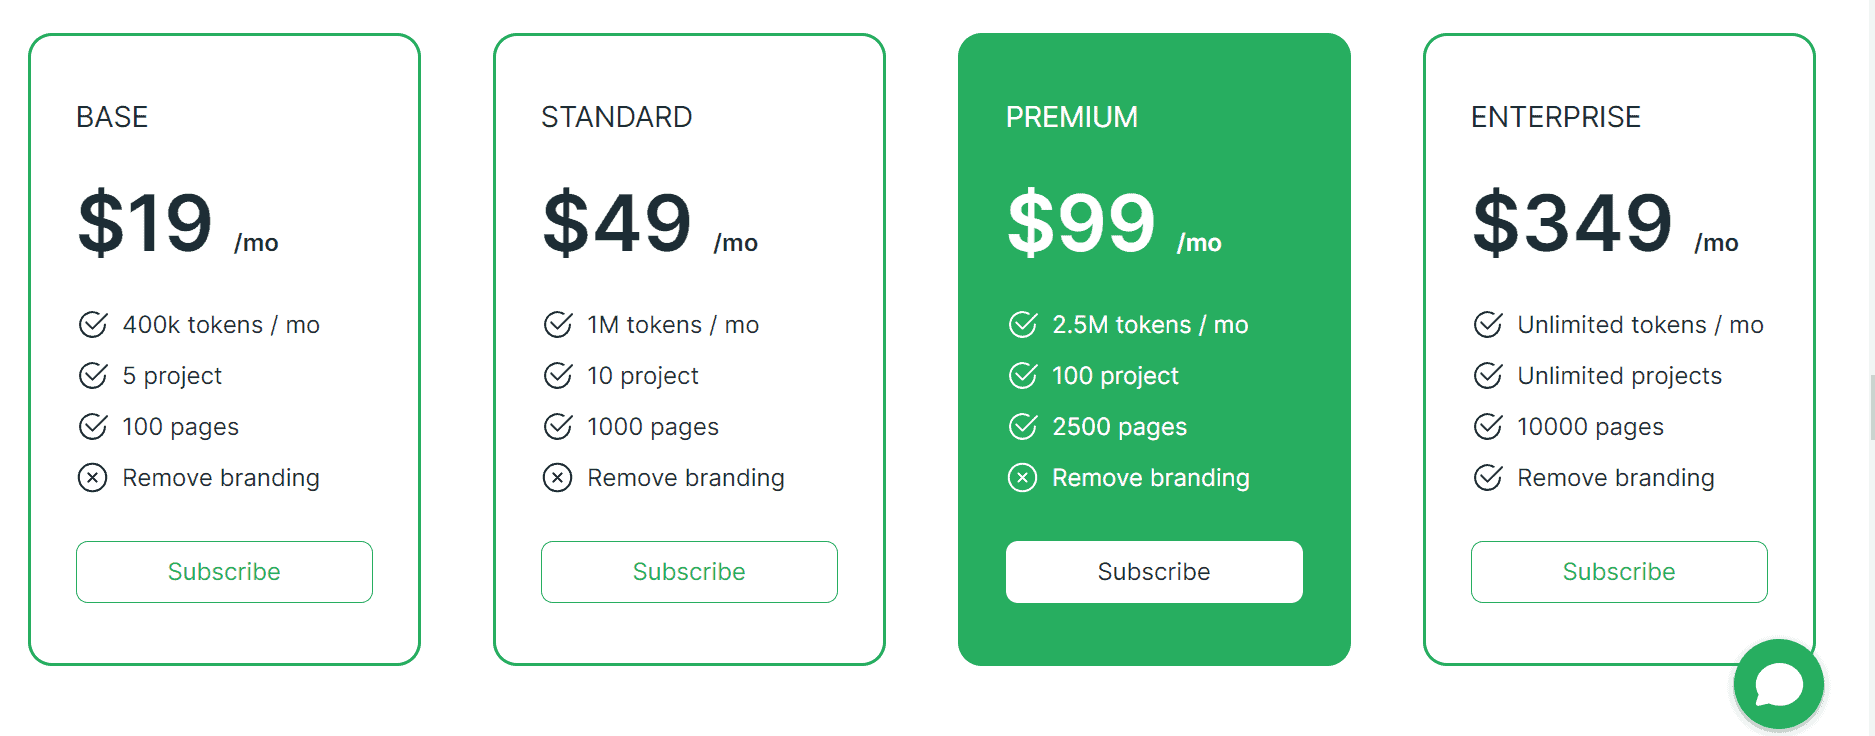The height and width of the screenshot is (736, 1875).
Task: Select the checkmark icon beside 1M tokens
Action: (558, 324)
